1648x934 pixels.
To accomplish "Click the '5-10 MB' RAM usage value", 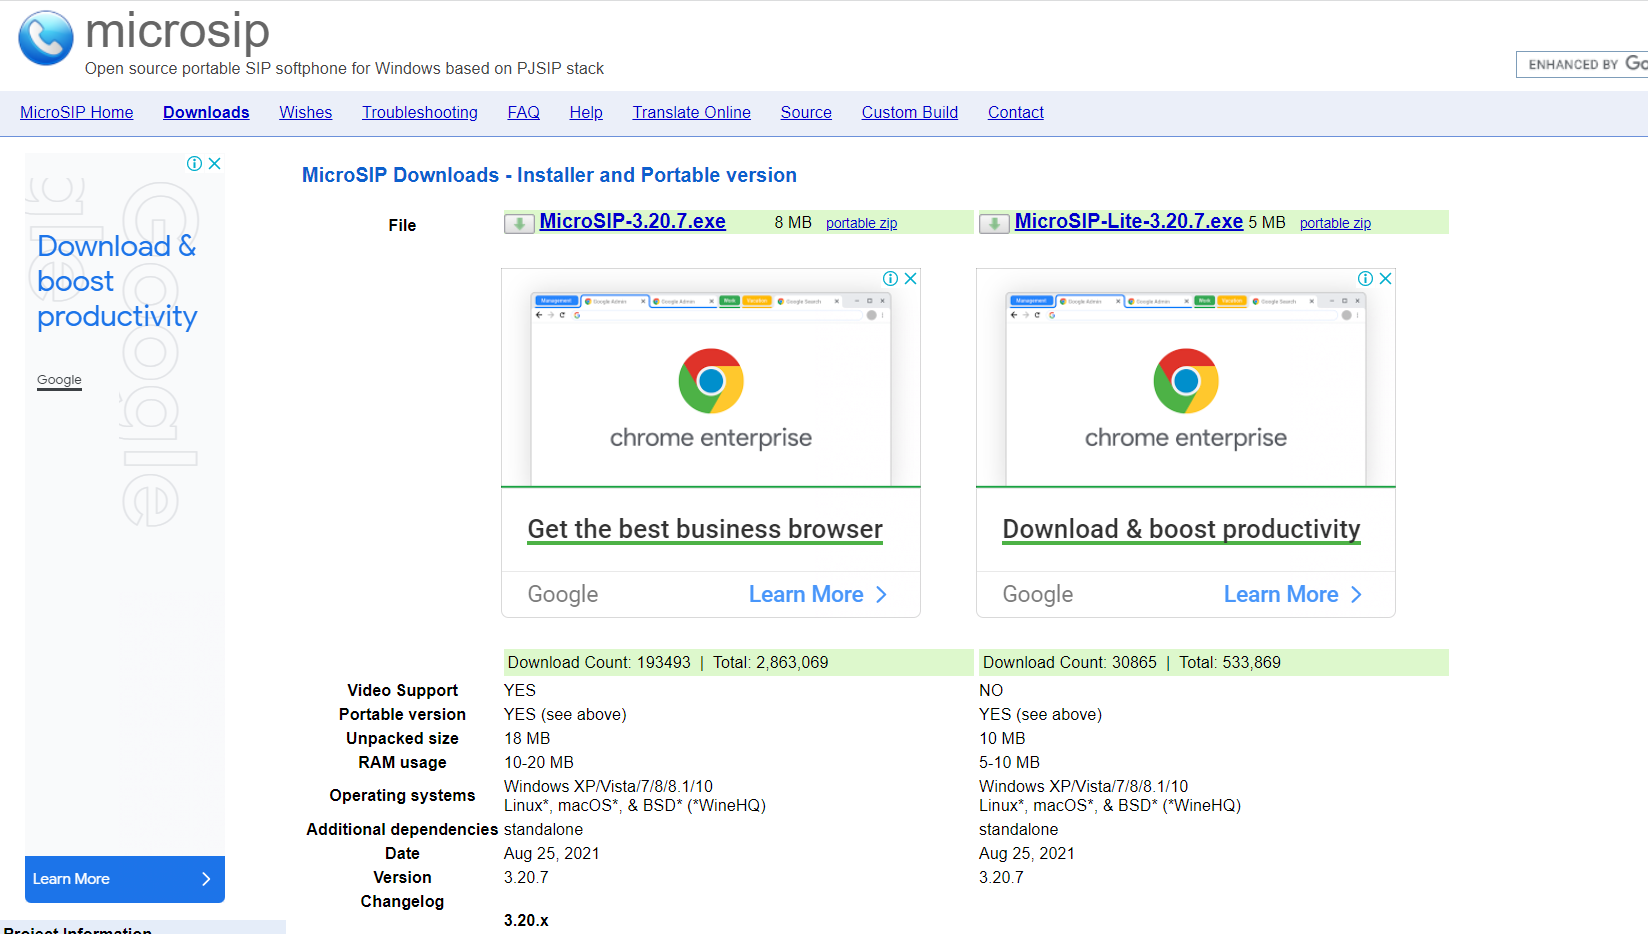I will (1009, 762).
